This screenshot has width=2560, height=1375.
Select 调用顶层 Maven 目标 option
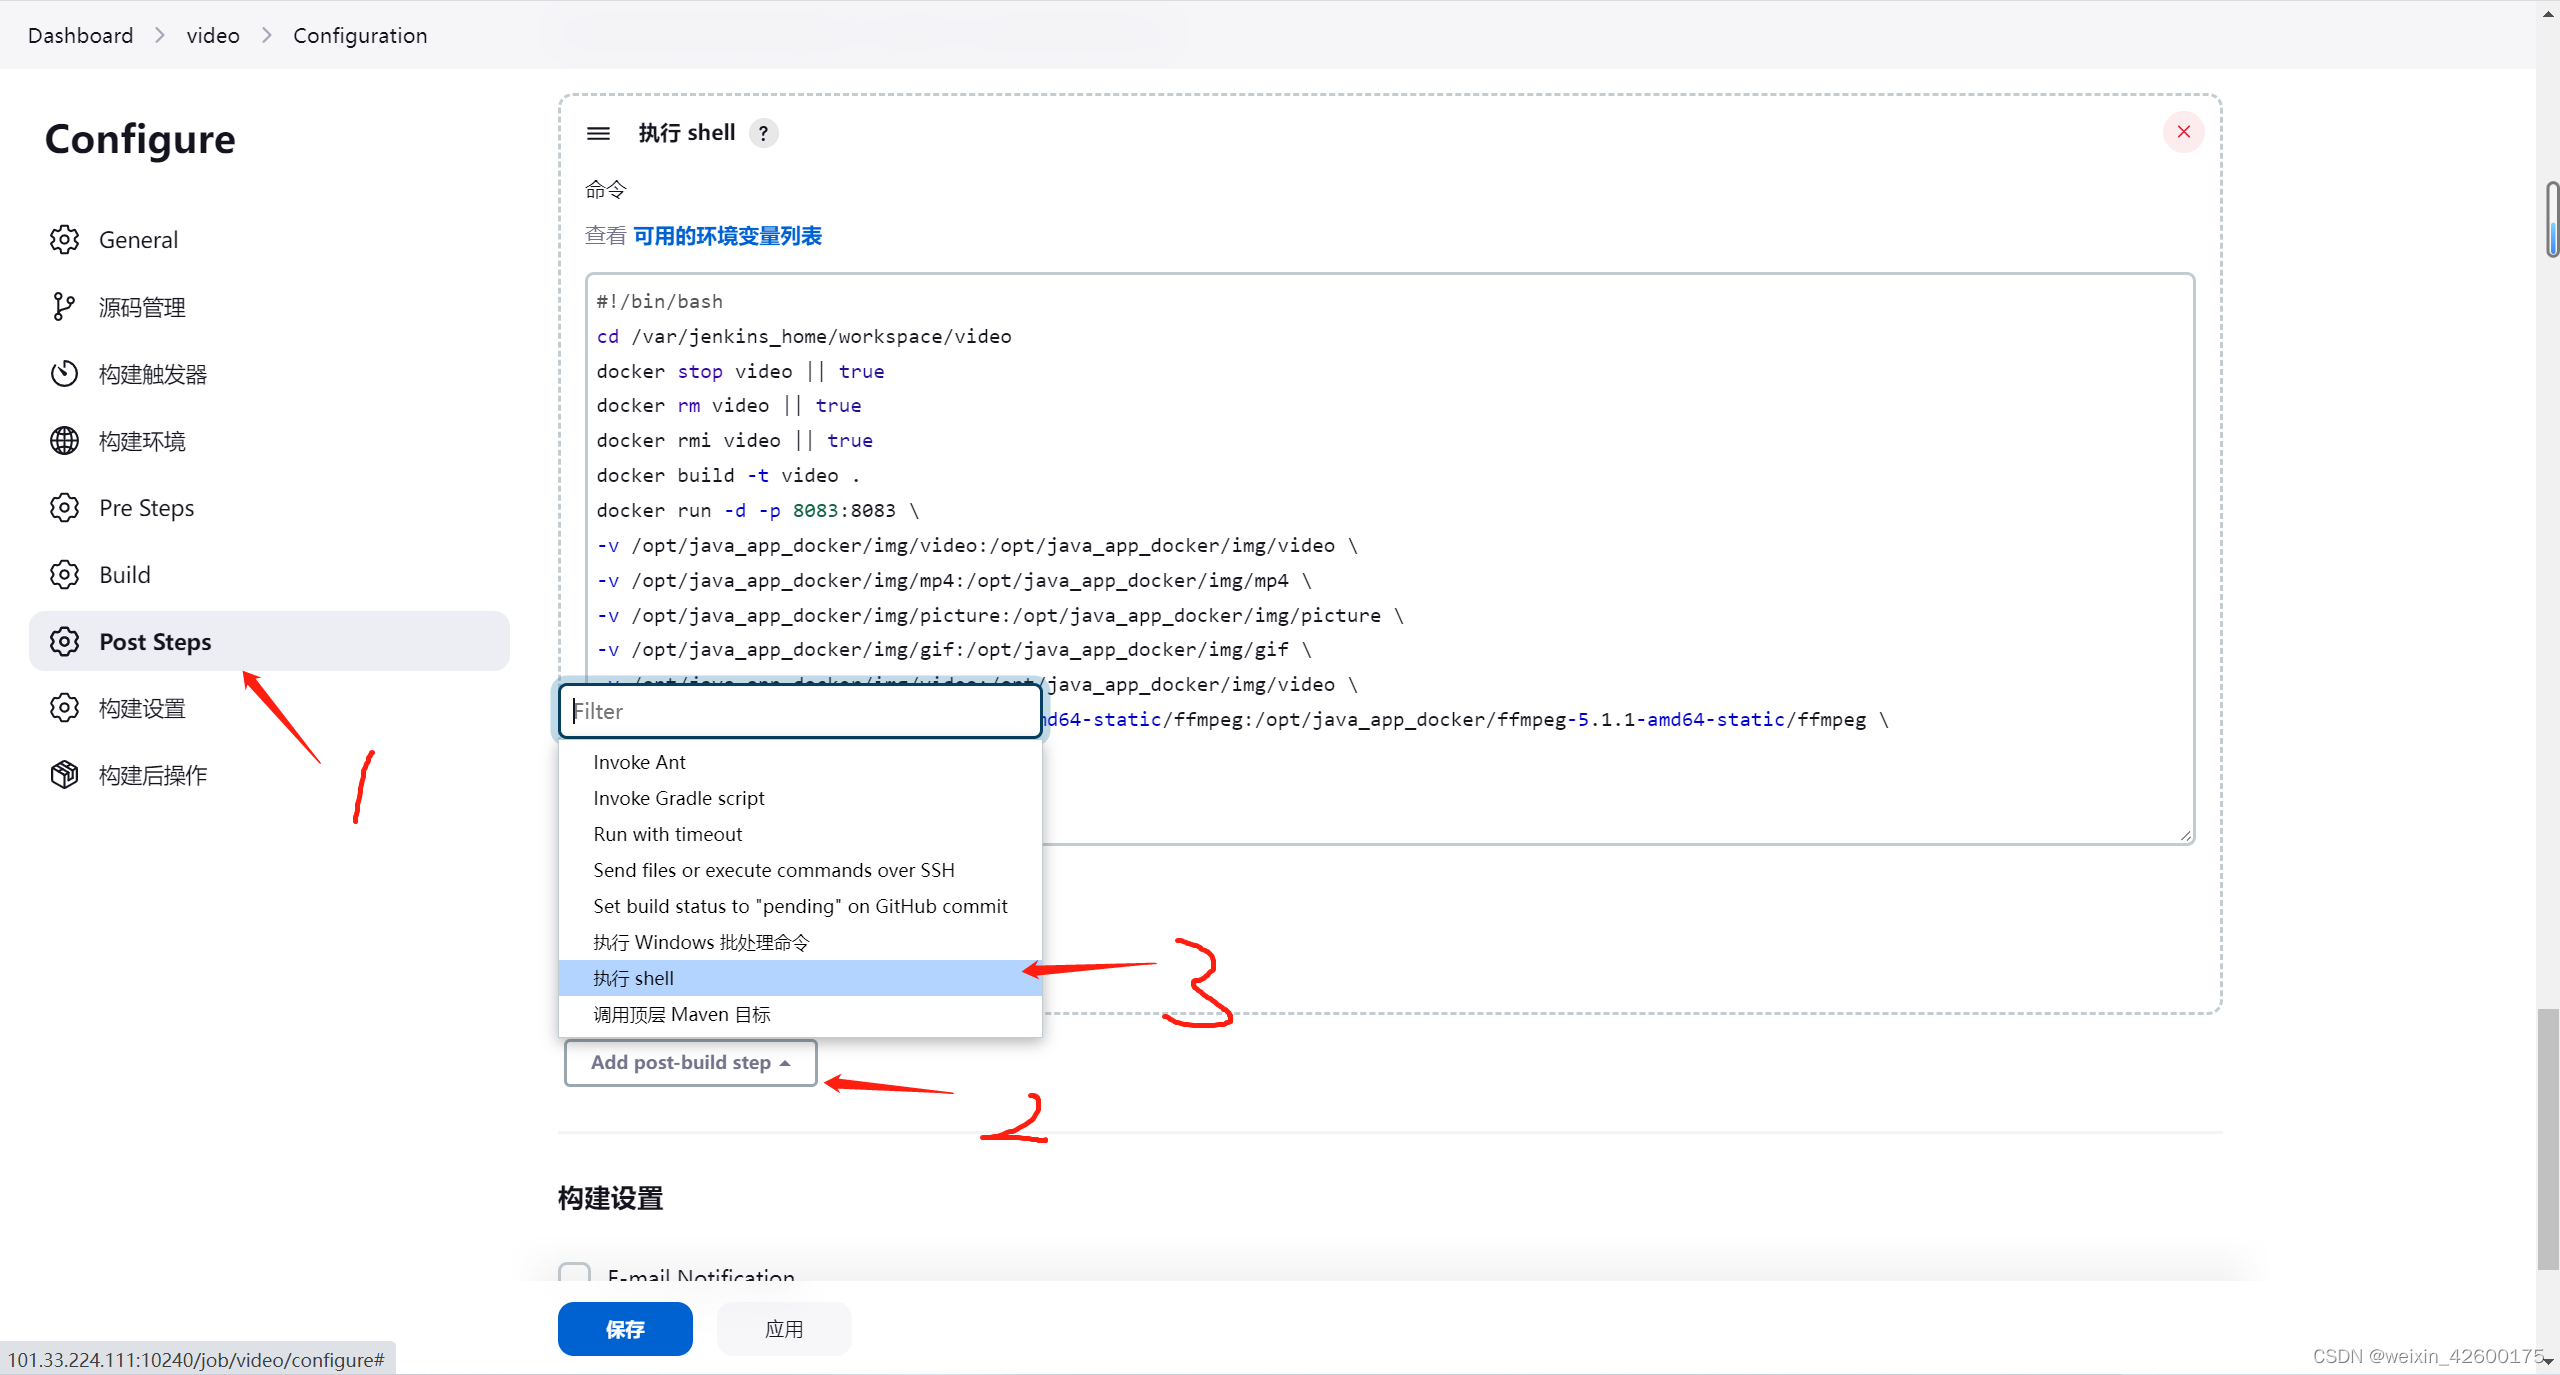pyautogui.click(x=681, y=1014)
